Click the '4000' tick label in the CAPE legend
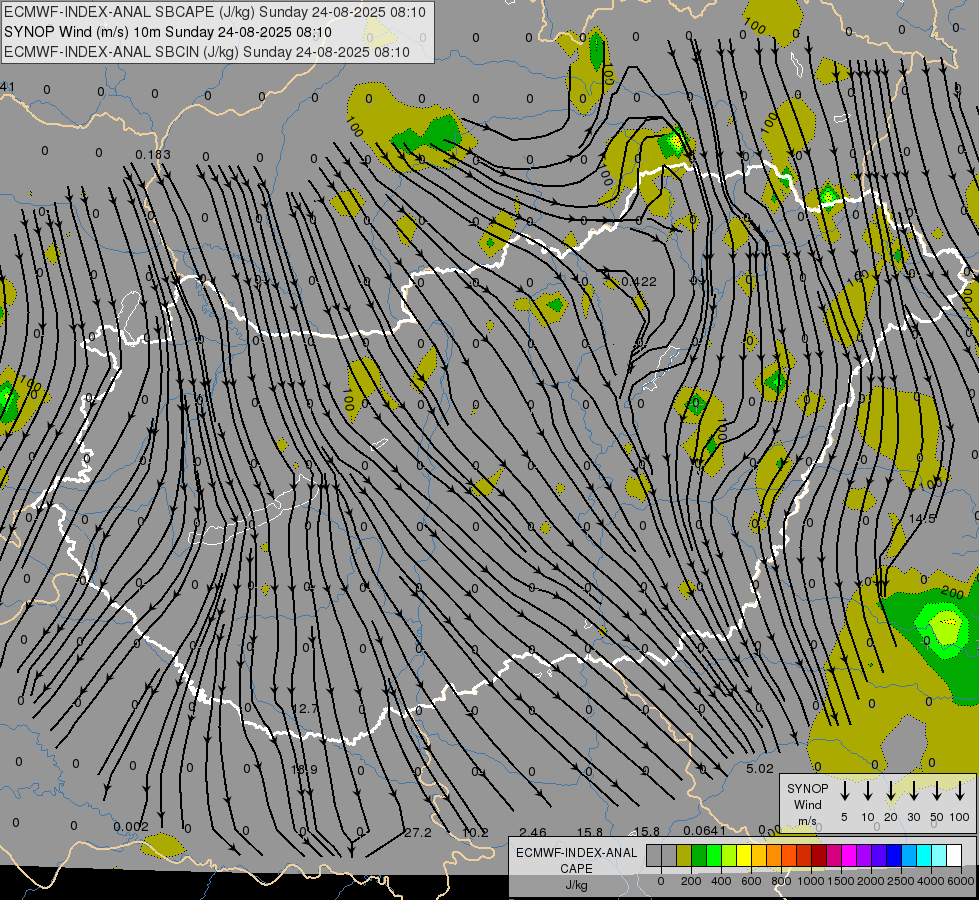979x900 pixels. click(x=931, y=881)
